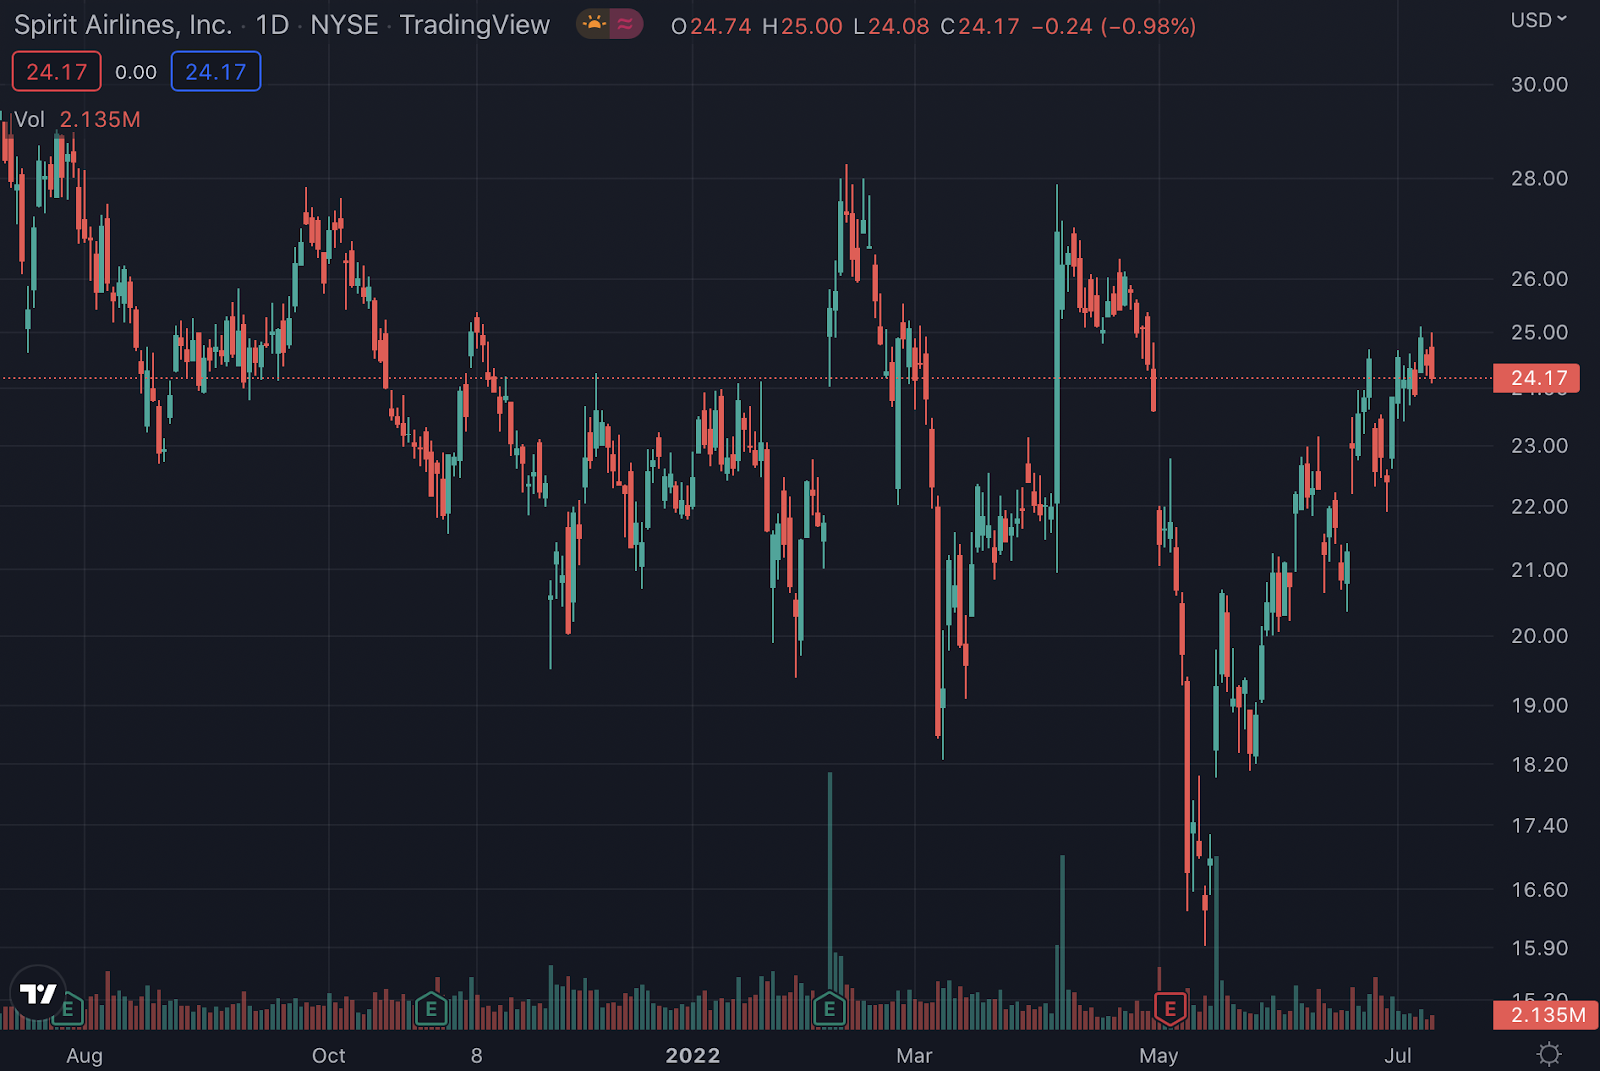
Task: Click the high value H25.00
Action: pos(802,26)
